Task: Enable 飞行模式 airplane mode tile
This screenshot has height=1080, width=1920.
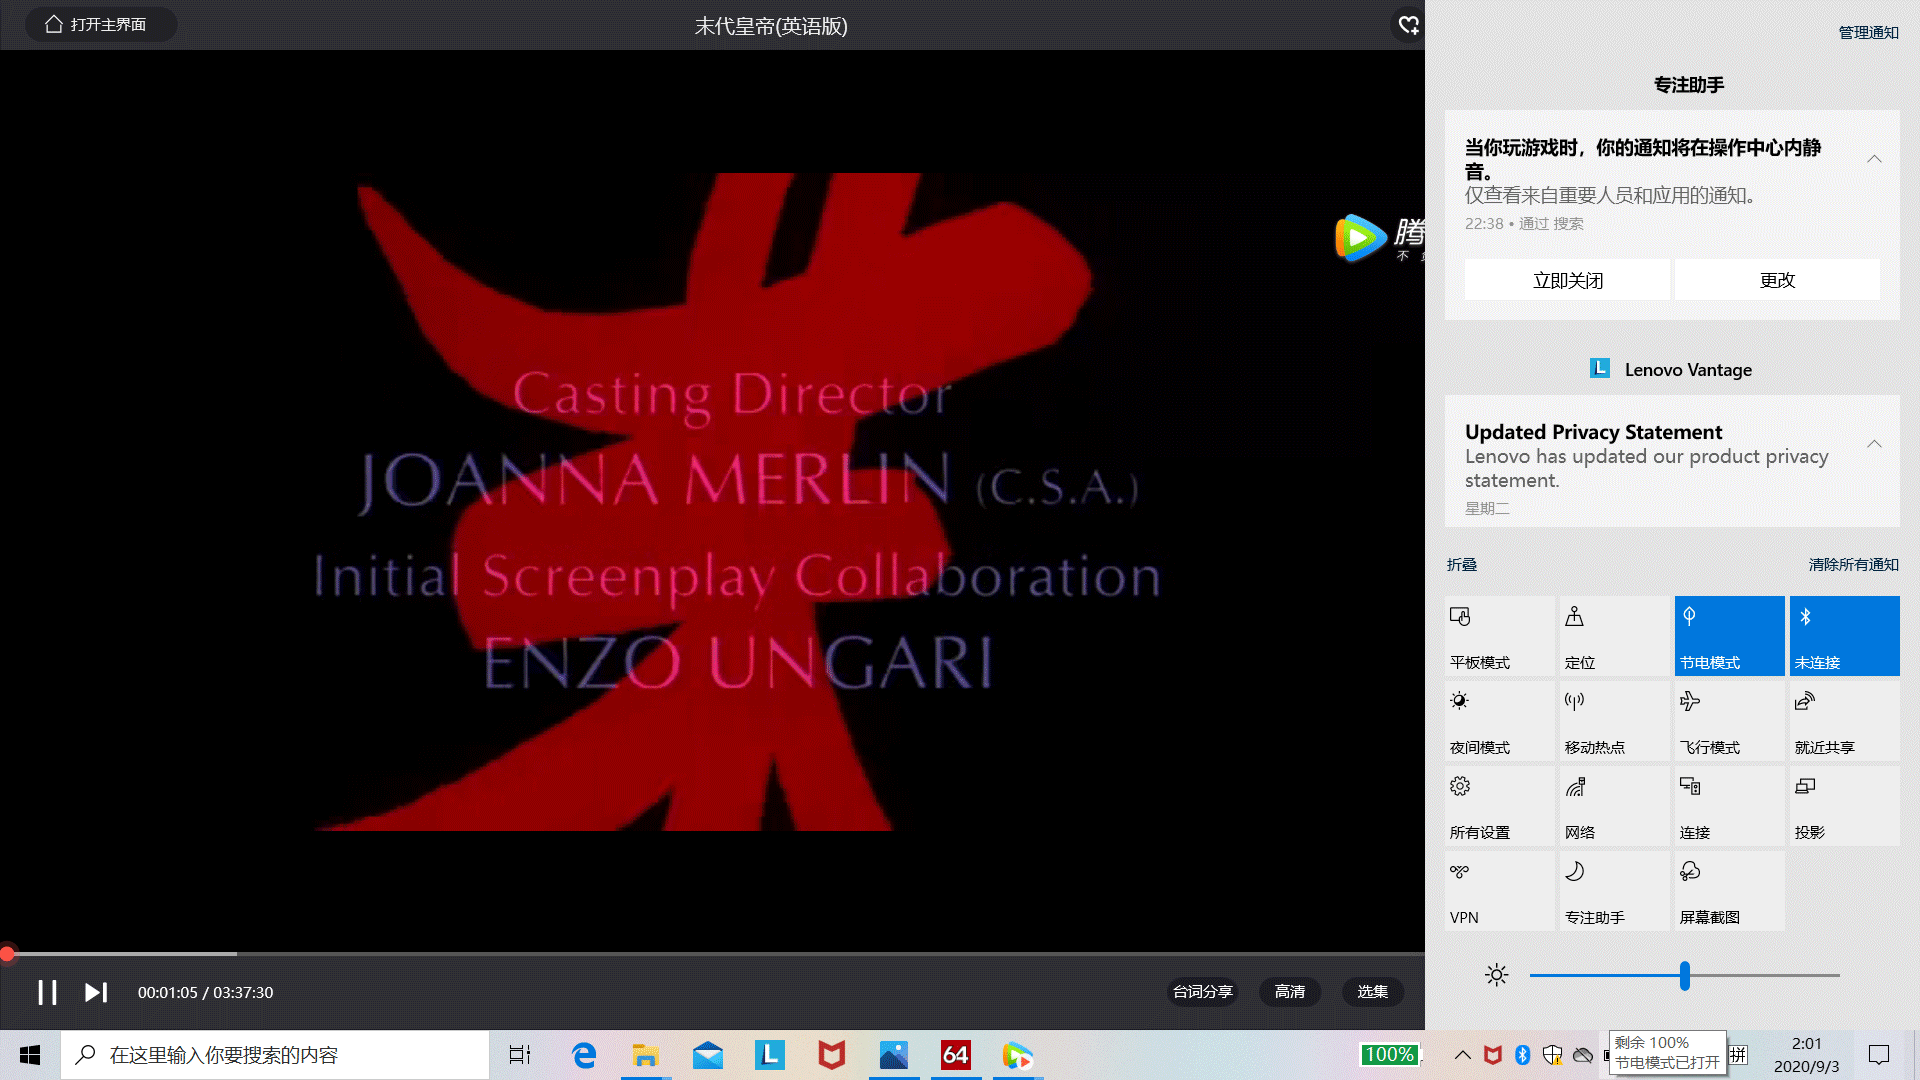Action: [x=1729, y=721]
